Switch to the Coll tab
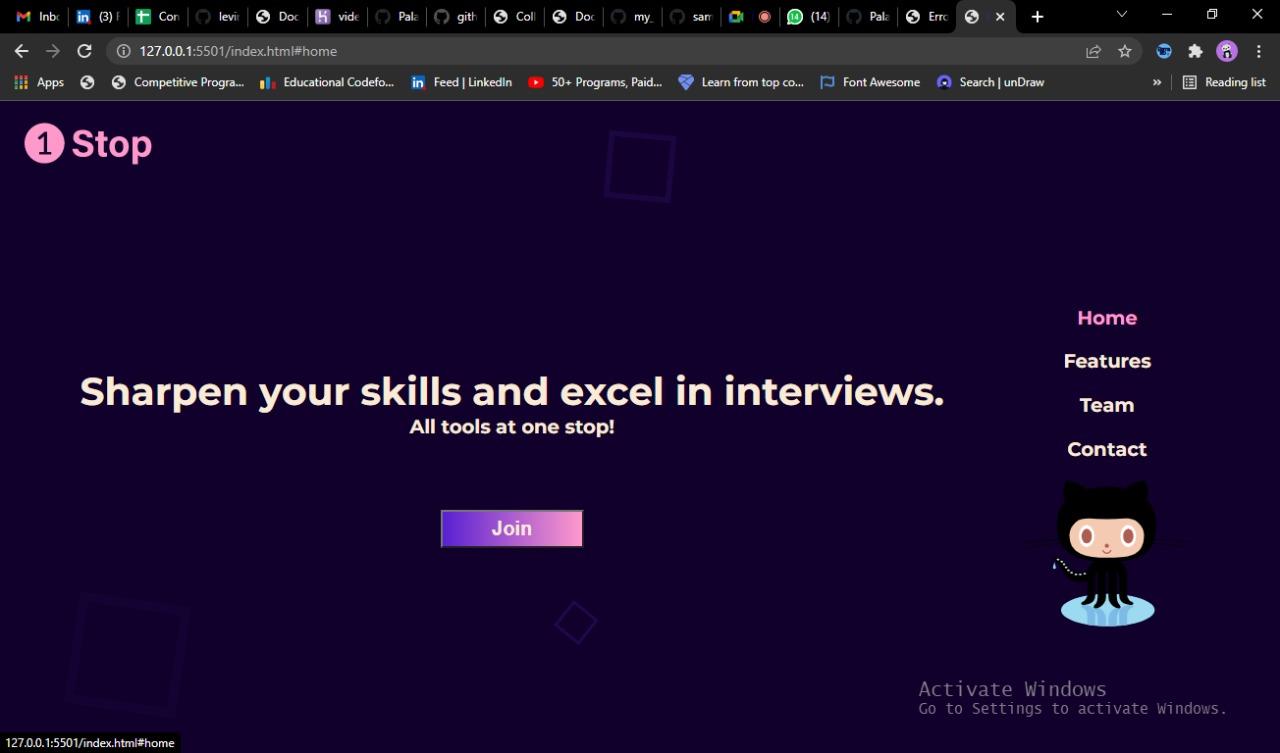The height and width of the screenshot is (753, 1280). [514, 17]
